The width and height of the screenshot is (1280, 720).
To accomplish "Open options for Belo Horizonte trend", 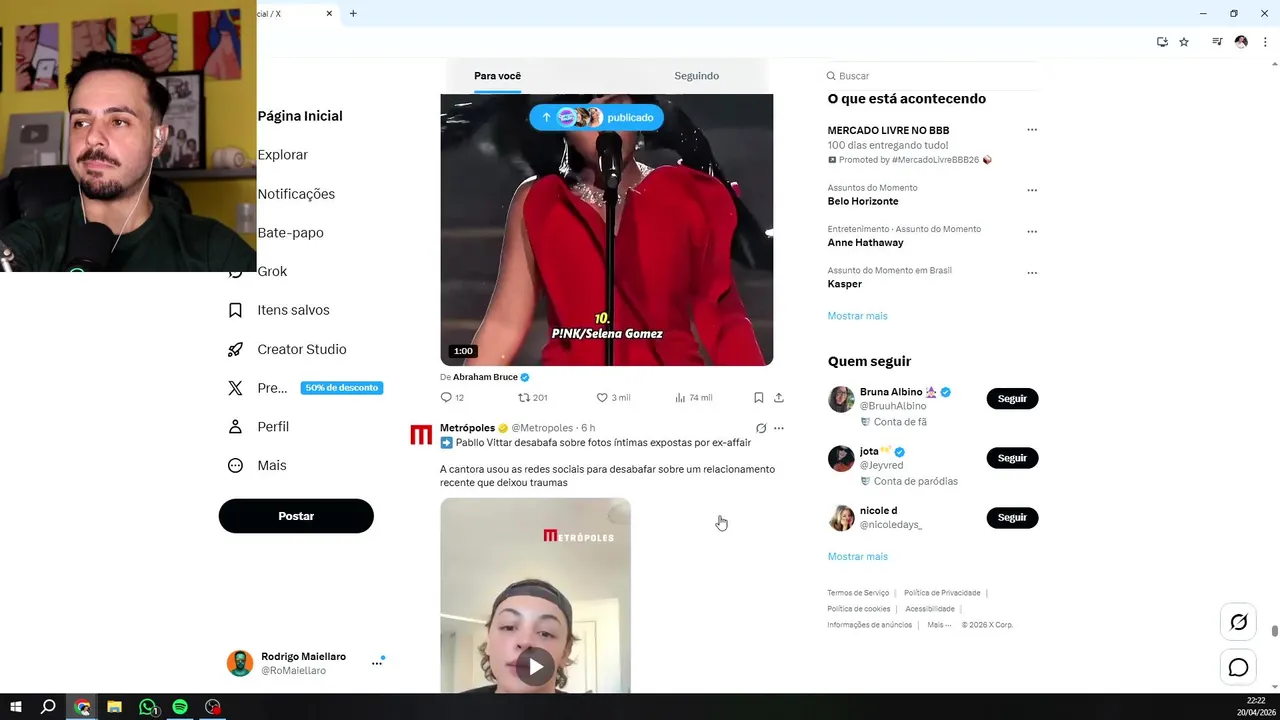I will 1032,190.
